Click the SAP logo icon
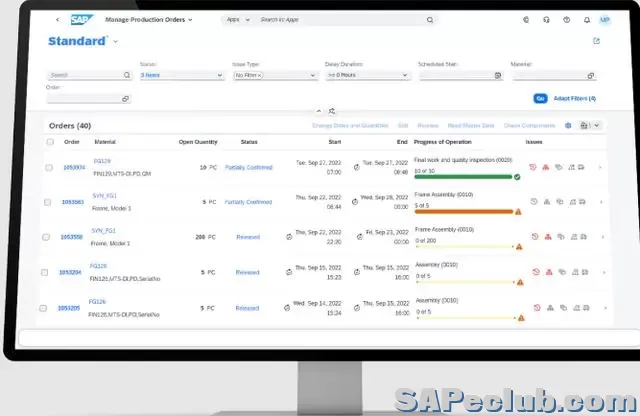 tap(81, 19)
